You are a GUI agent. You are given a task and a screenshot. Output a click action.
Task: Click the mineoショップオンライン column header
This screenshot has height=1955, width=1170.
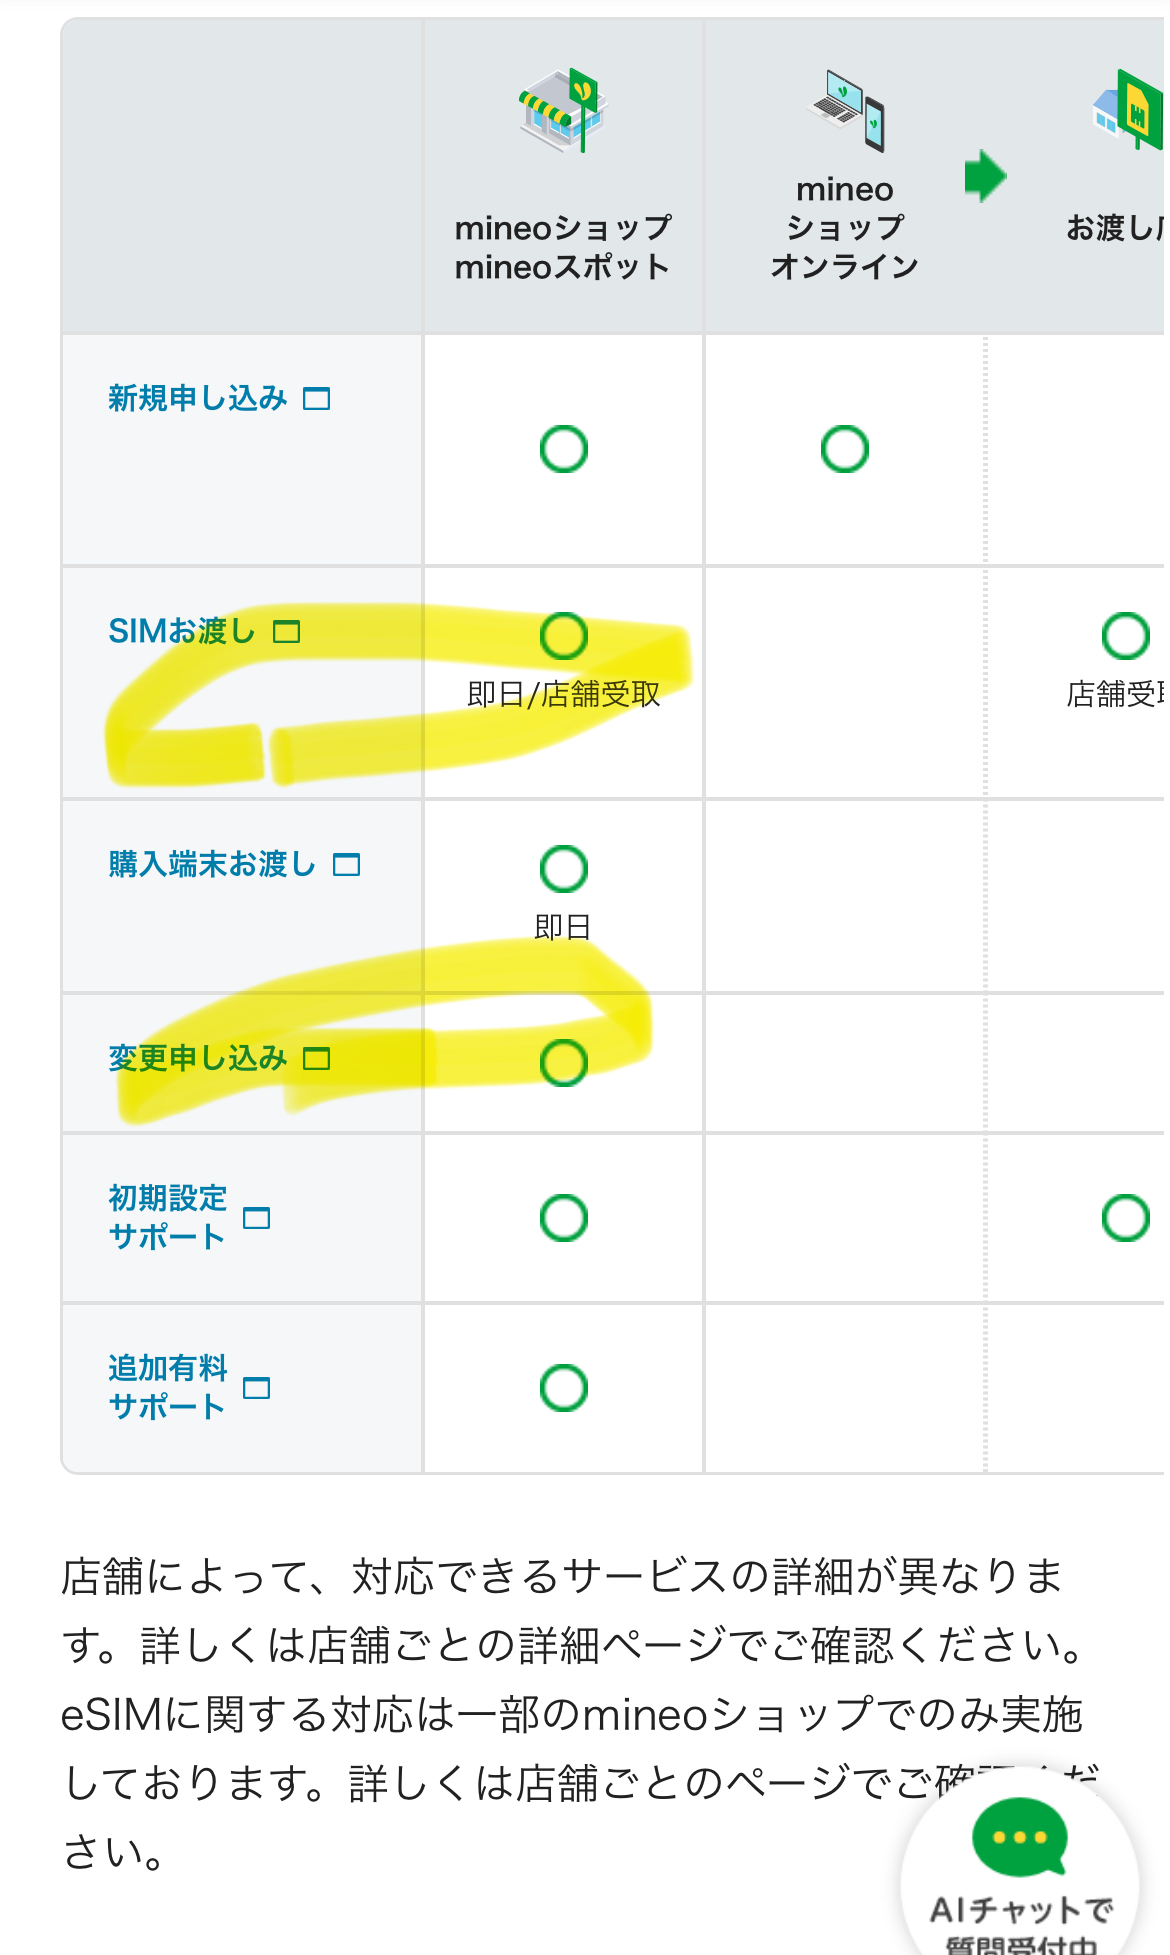(845, 228)
